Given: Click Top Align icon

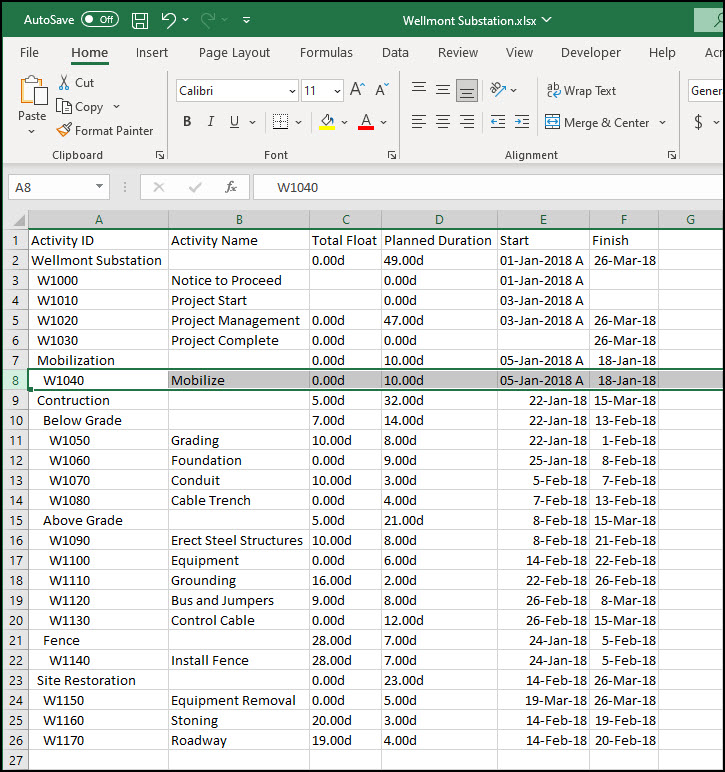Looking at the screenshot, I should pyautogui.click(x=419, y=90).
